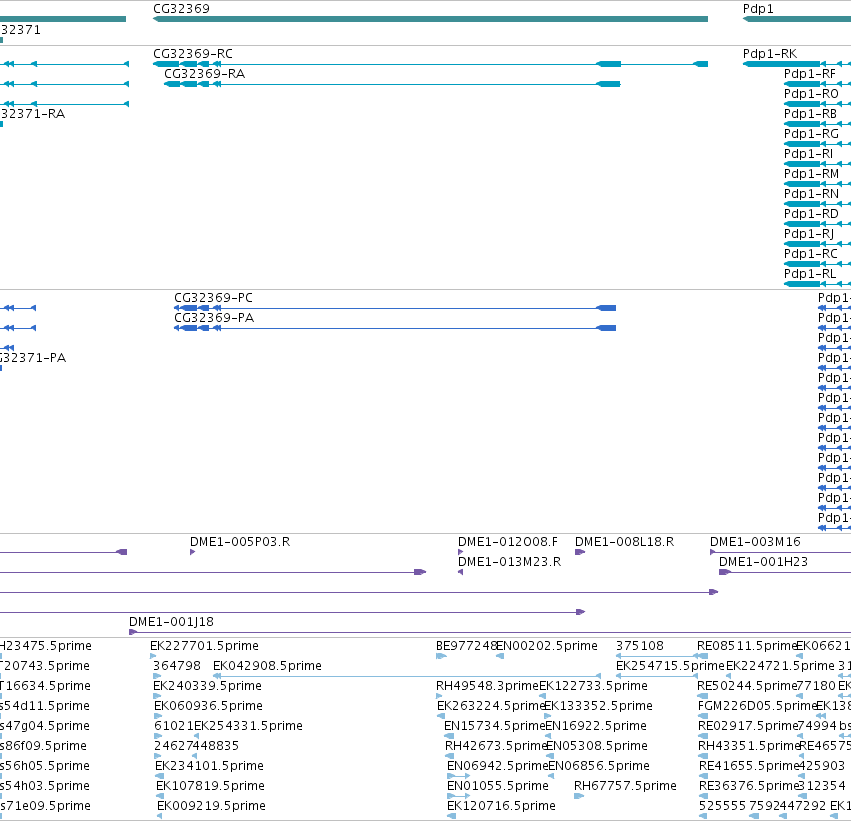
Task: Click EST EK240339.5prime
Action: coord(207,686)
